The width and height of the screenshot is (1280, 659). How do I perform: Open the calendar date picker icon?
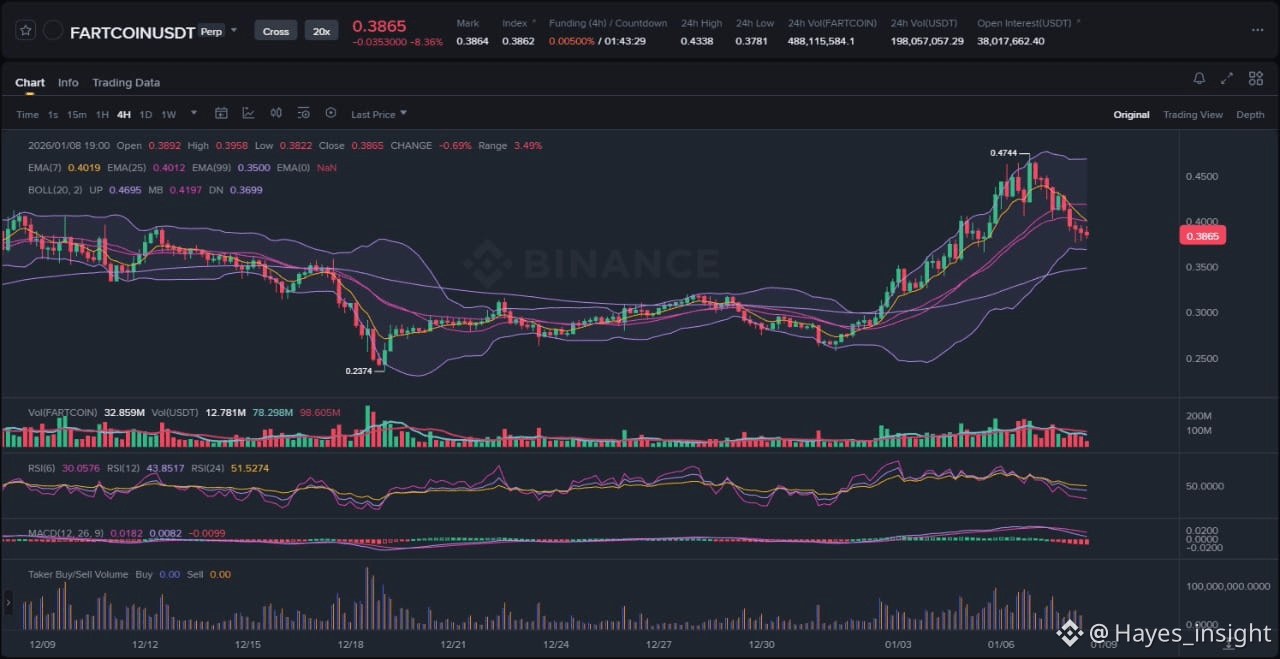[x=221, y=114]
